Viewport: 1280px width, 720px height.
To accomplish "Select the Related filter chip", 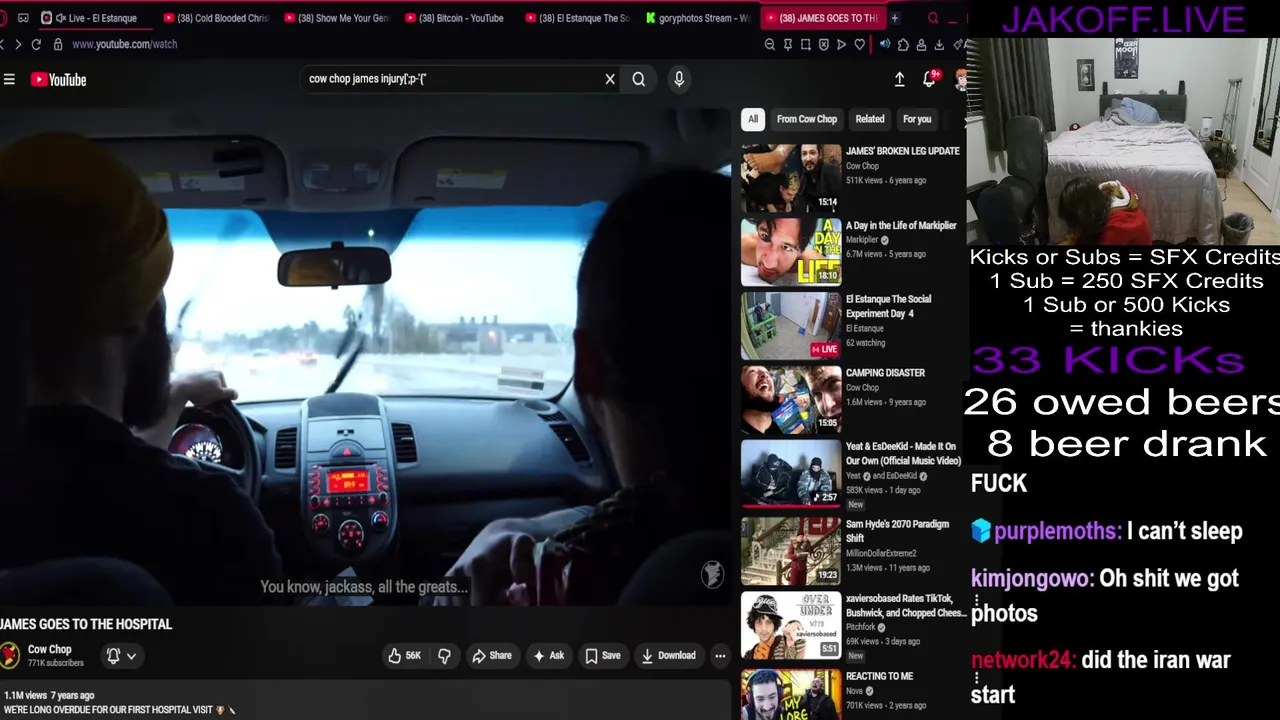I will pyautogui.click(x=870, y=119).
